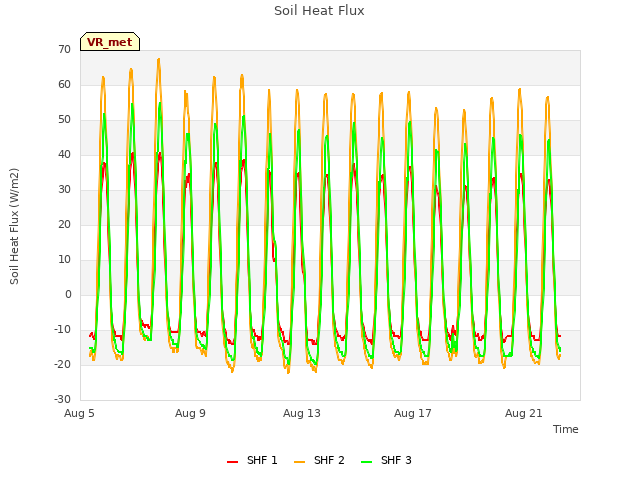
Task: Select the Aug 9 x-axis label
Action: pyautogui.click(x=190, y=413)
